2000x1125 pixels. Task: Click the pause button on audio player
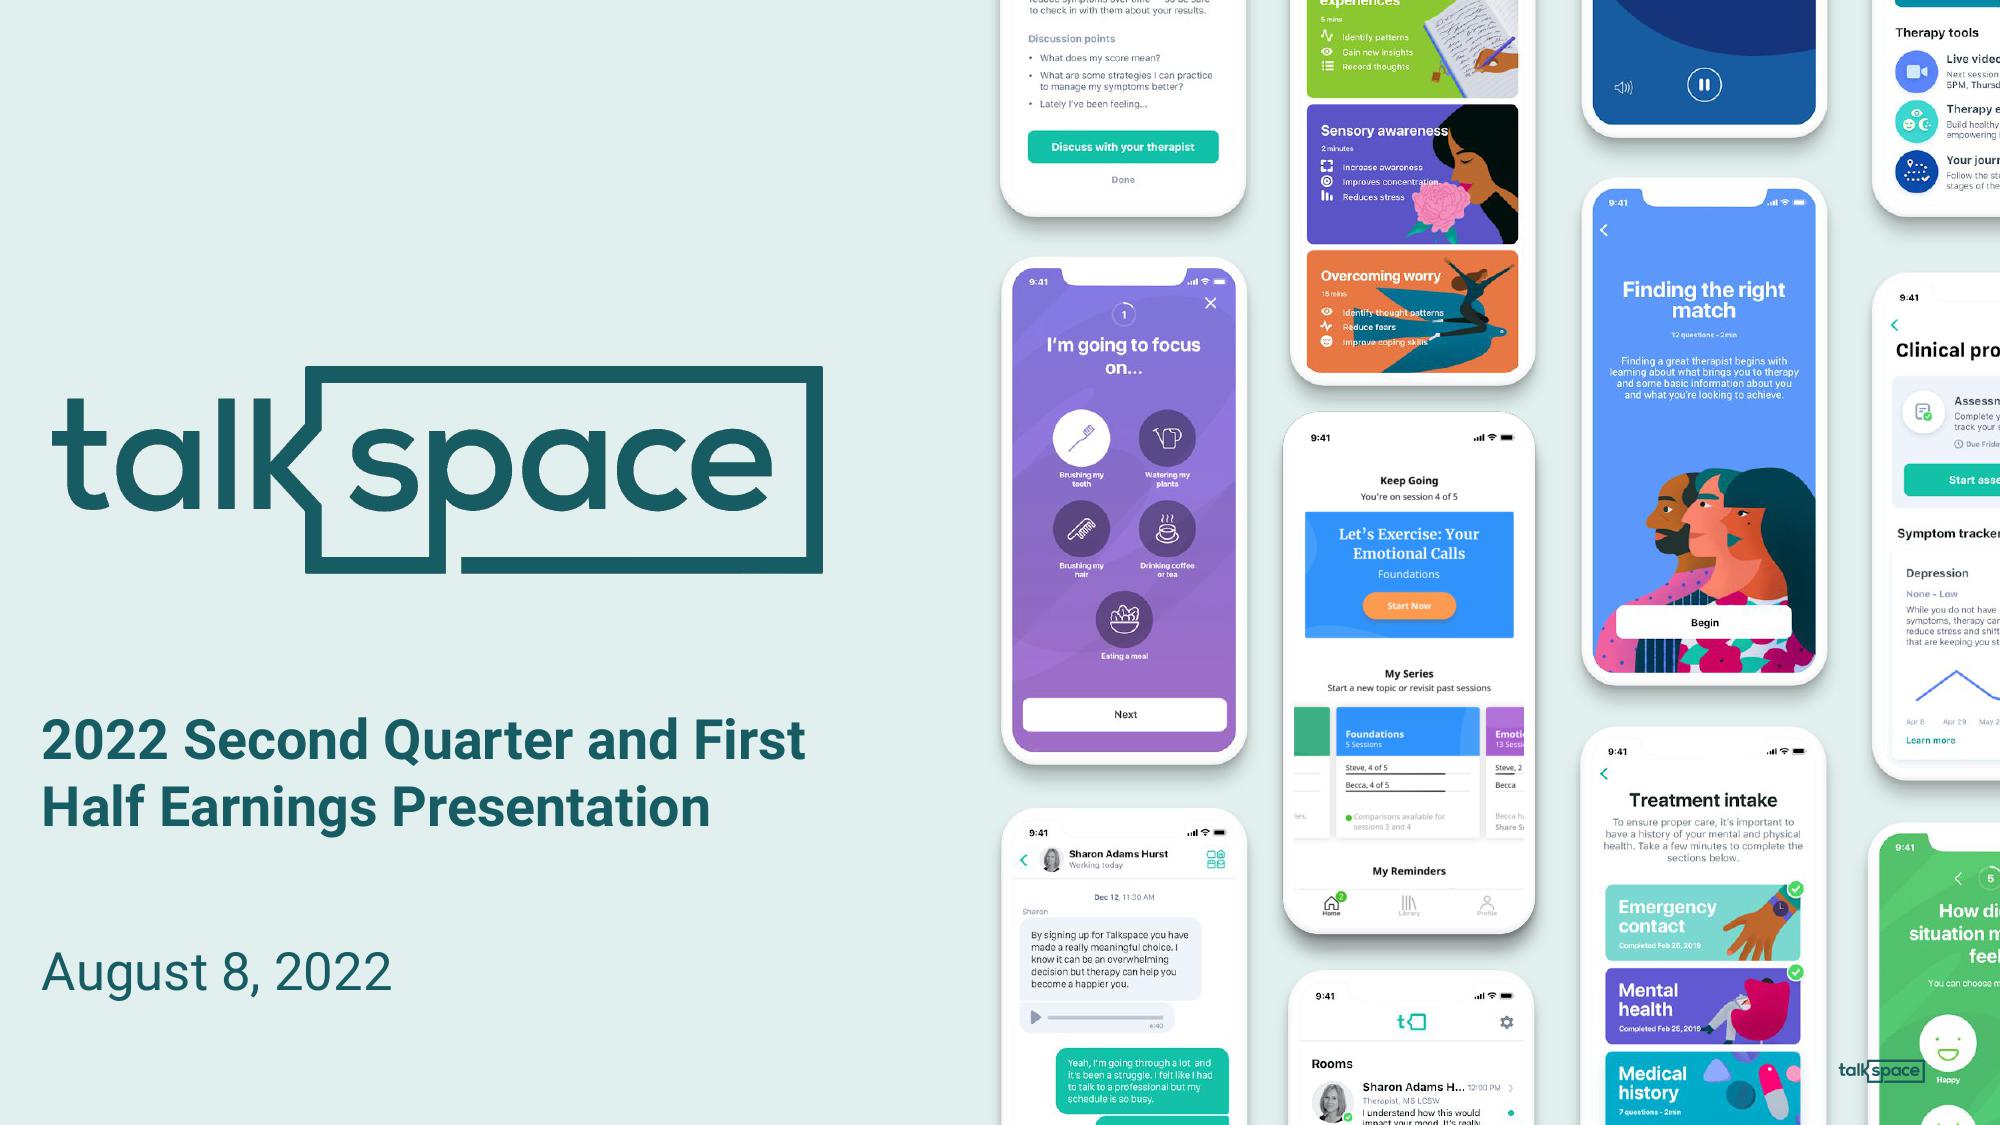[x=1705, y=84]
